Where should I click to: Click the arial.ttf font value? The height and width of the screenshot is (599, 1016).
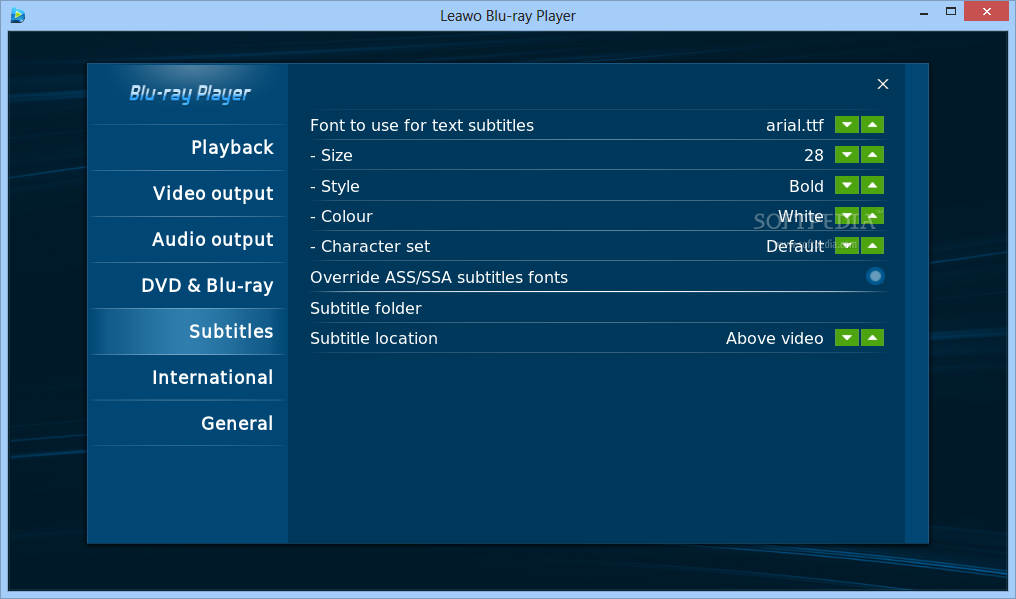tap(794, 125)
